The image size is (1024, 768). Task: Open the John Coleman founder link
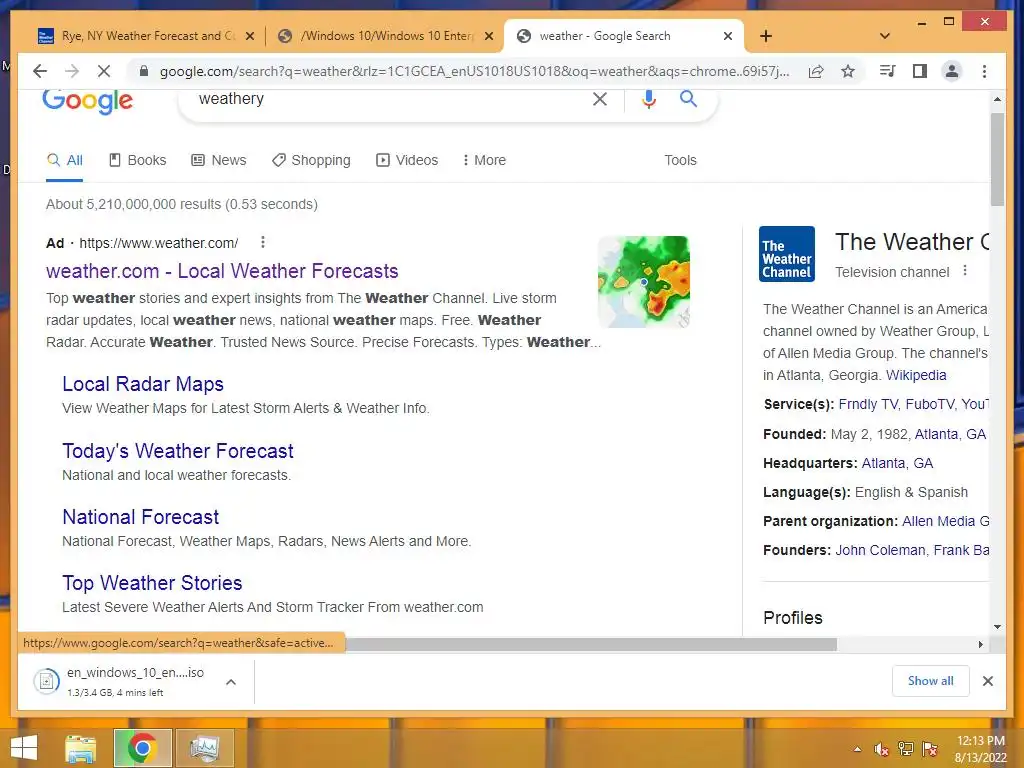(x=880, y=551)
